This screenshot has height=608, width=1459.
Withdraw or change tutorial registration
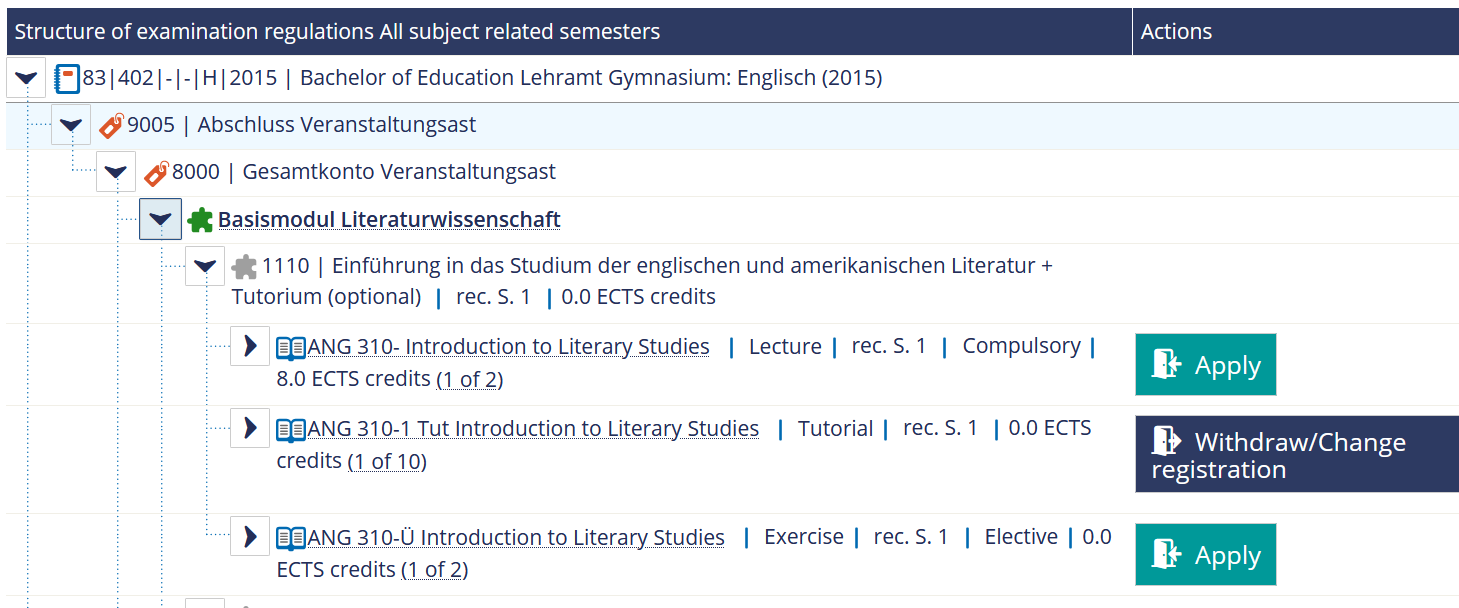(1297, 454)
